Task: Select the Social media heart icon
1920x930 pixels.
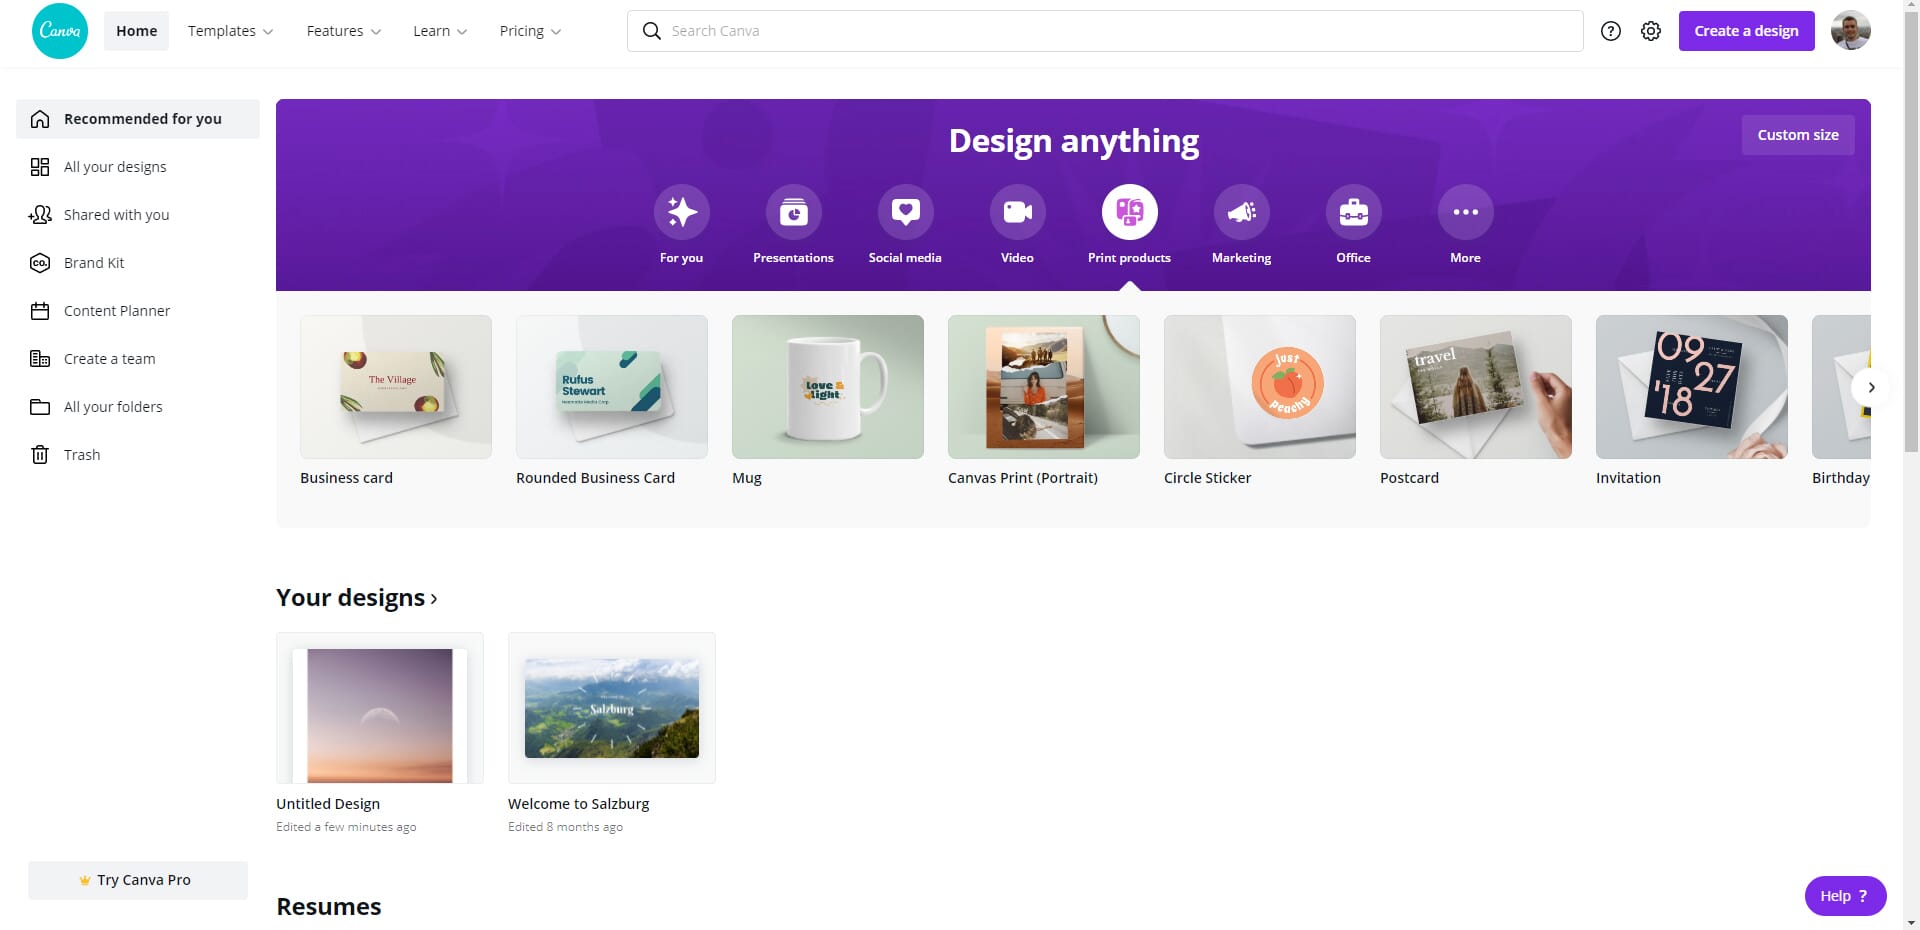Action: pyautogui.click(x=906, y=212)
